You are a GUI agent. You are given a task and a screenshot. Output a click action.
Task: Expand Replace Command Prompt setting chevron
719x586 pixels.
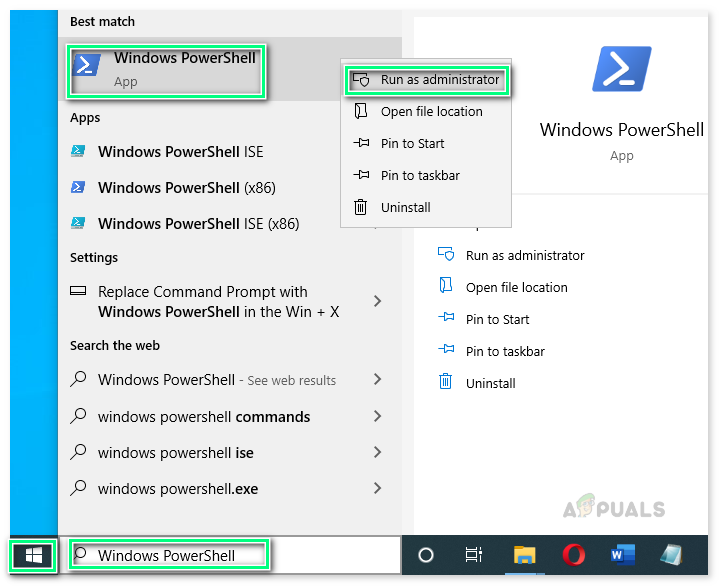click(x=377, y=301)
